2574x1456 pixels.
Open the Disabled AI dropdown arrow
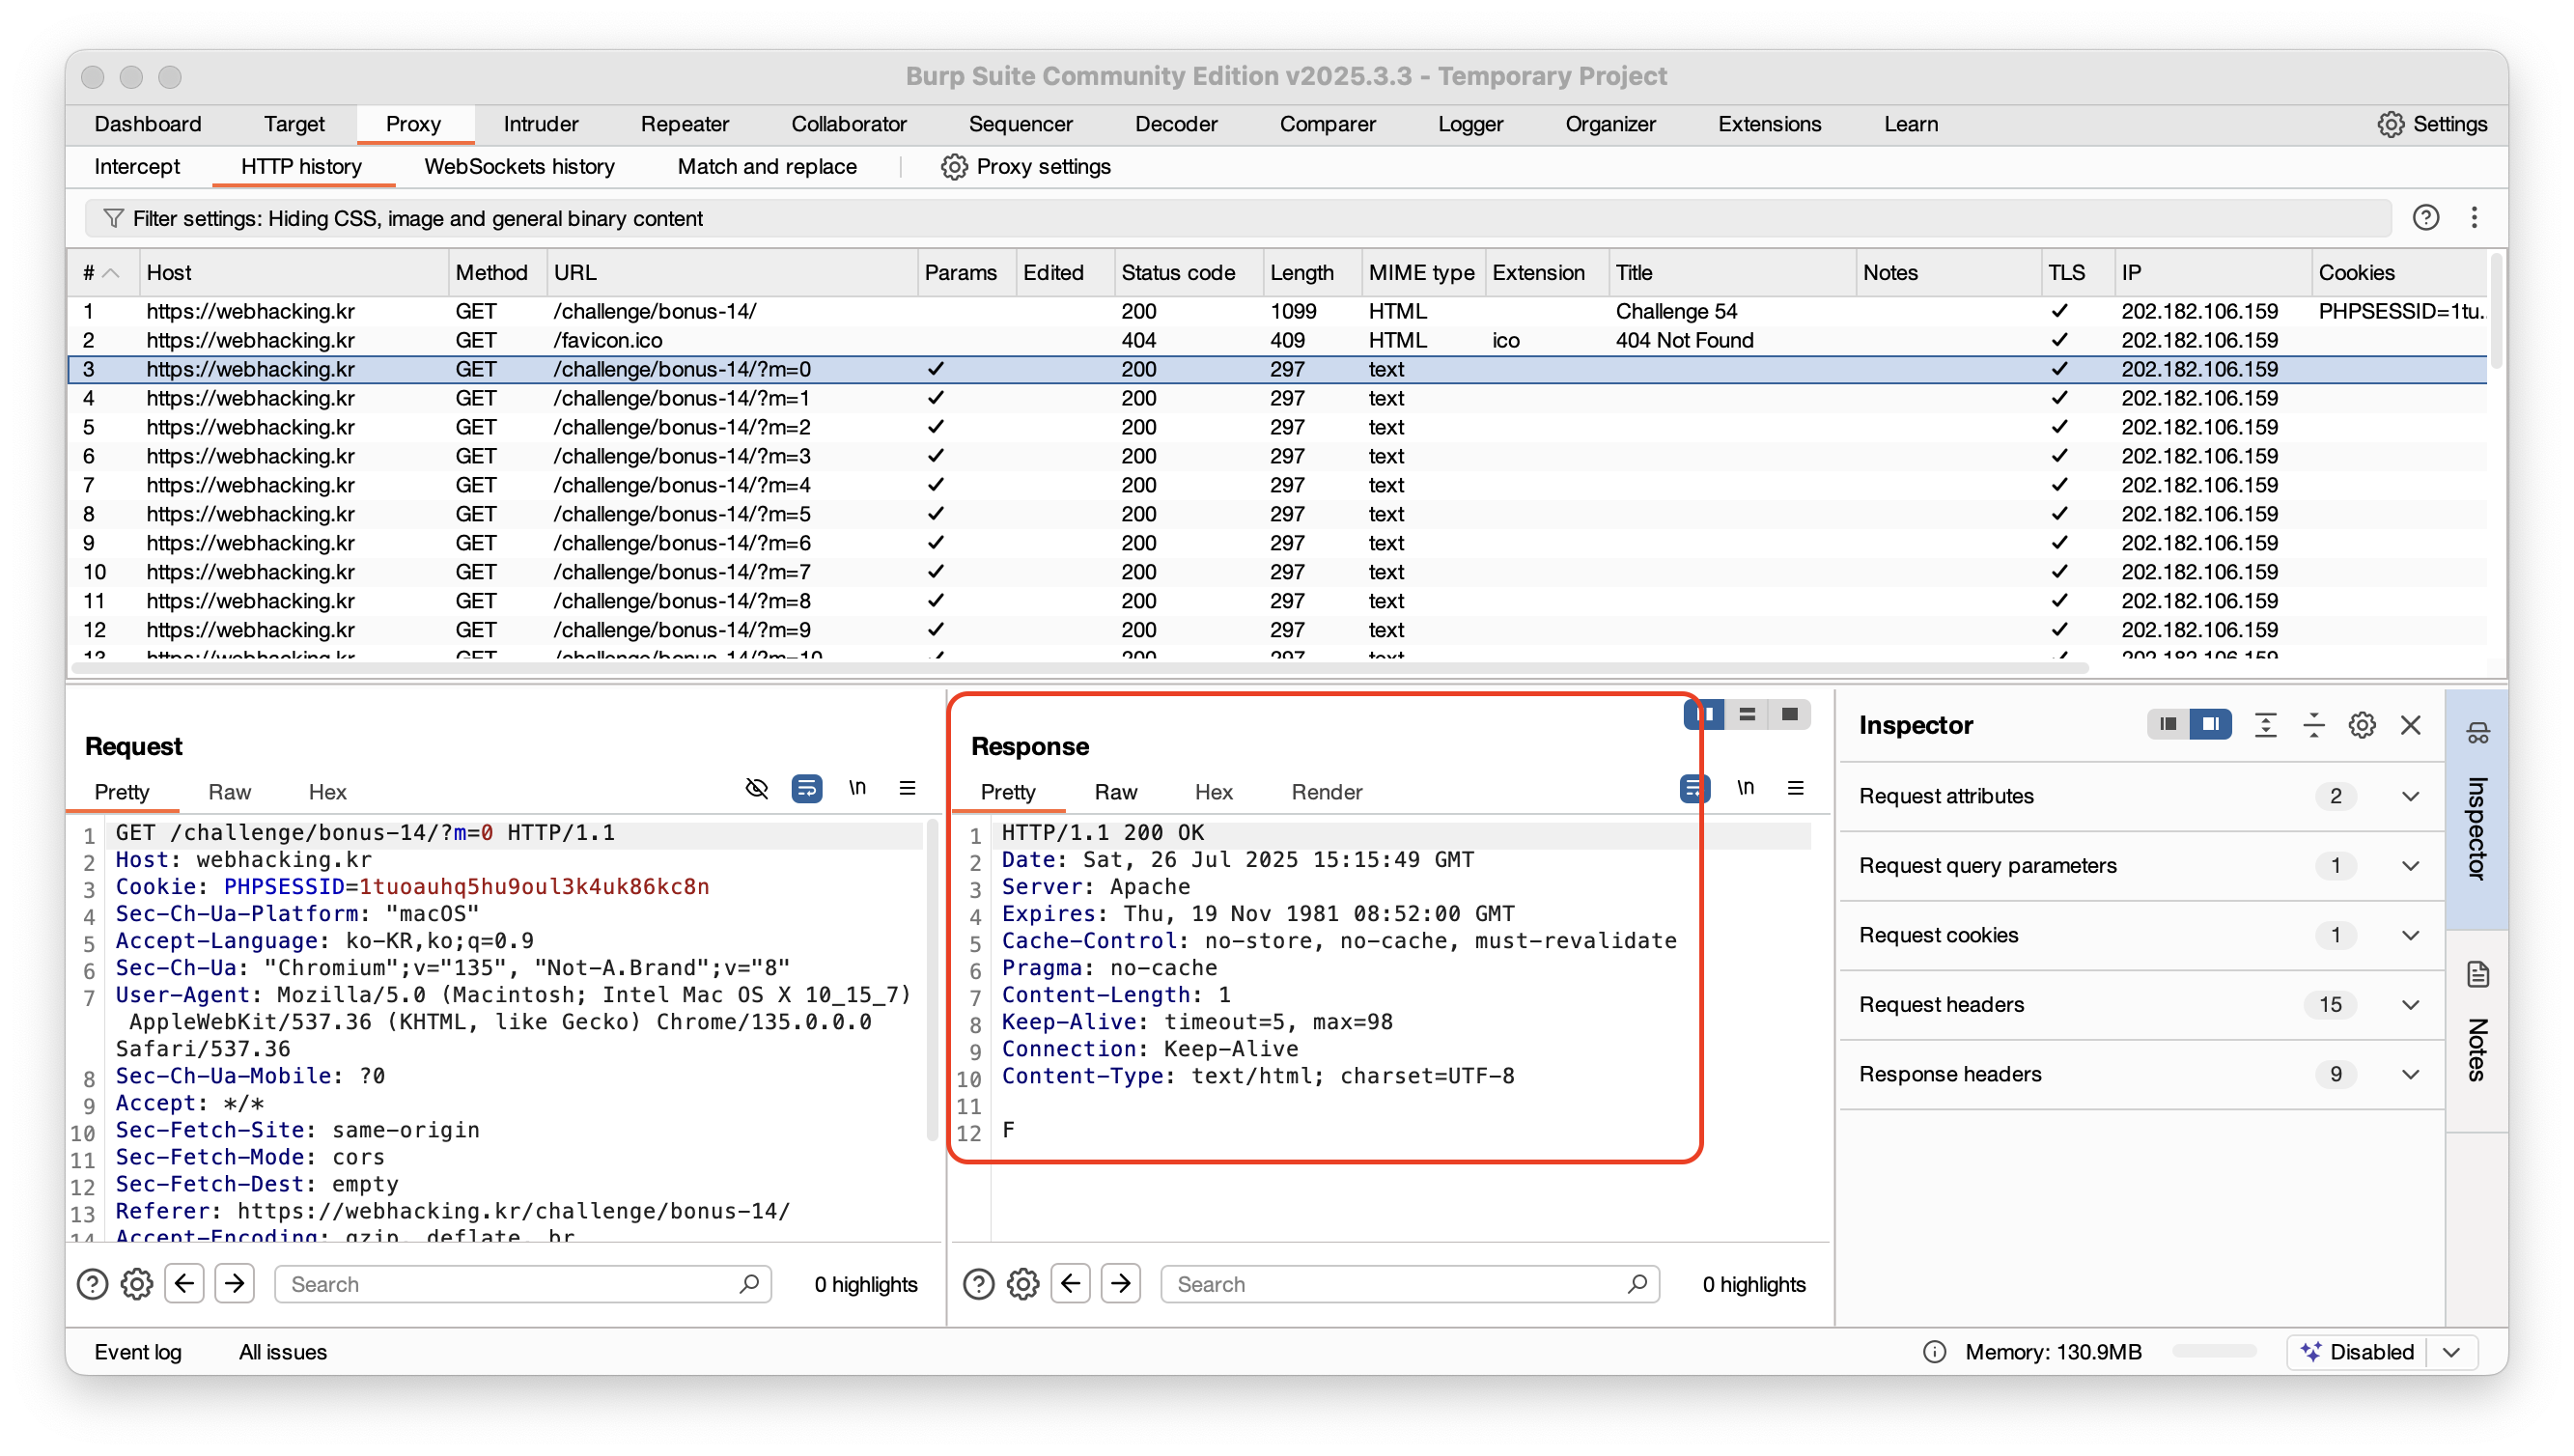(2451, 1352)
